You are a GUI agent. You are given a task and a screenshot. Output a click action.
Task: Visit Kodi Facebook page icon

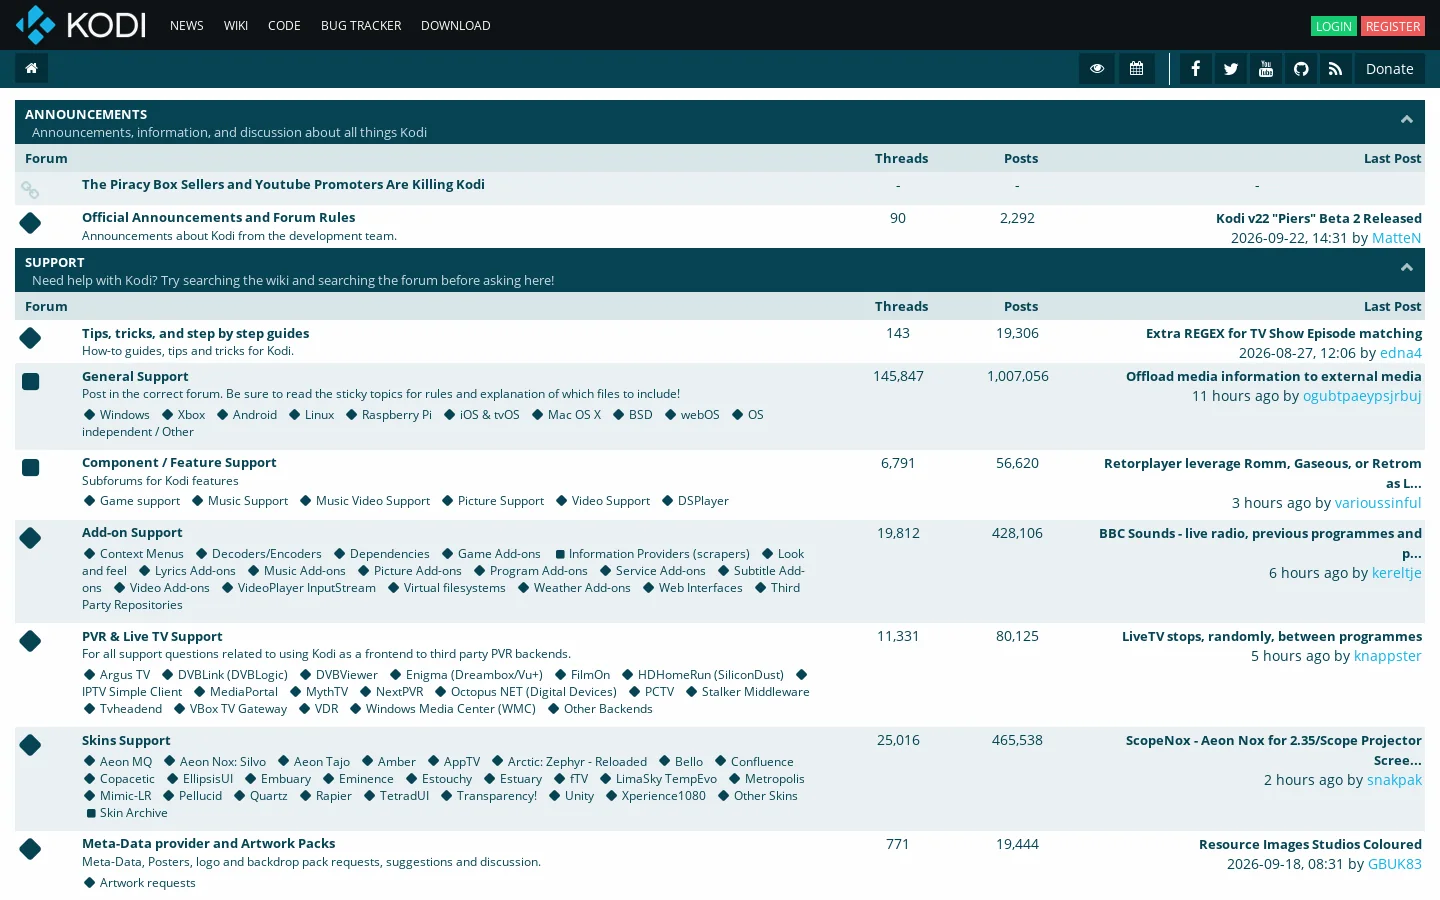(x=1196, y=69)
